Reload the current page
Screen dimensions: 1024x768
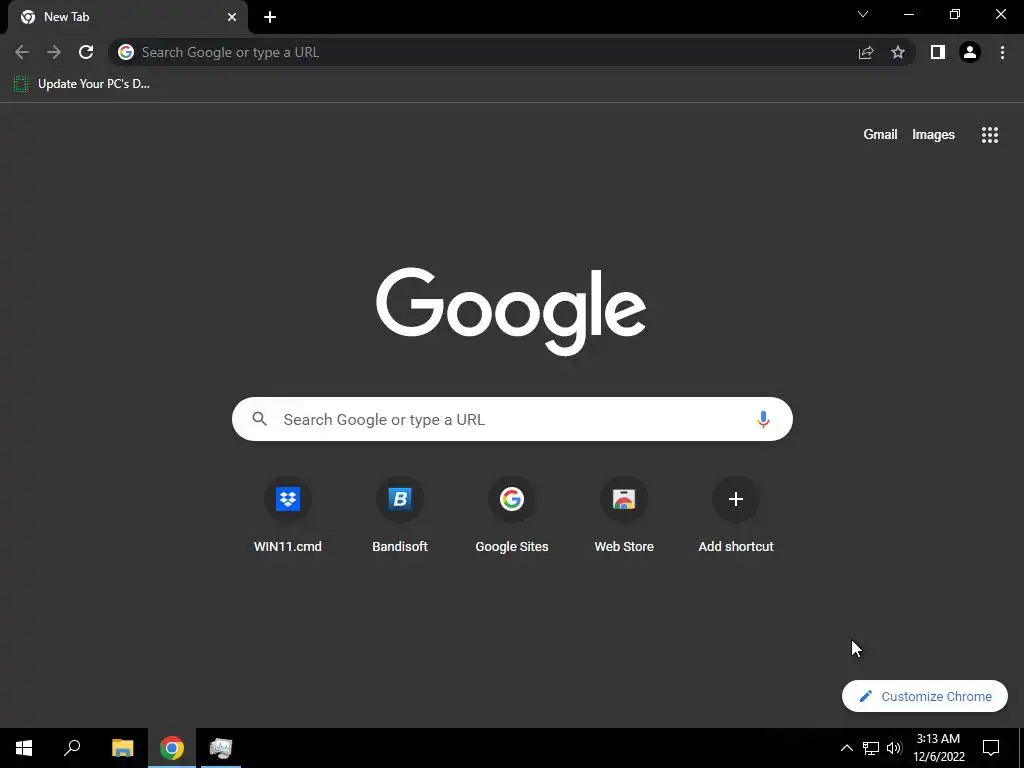[86, 52]
